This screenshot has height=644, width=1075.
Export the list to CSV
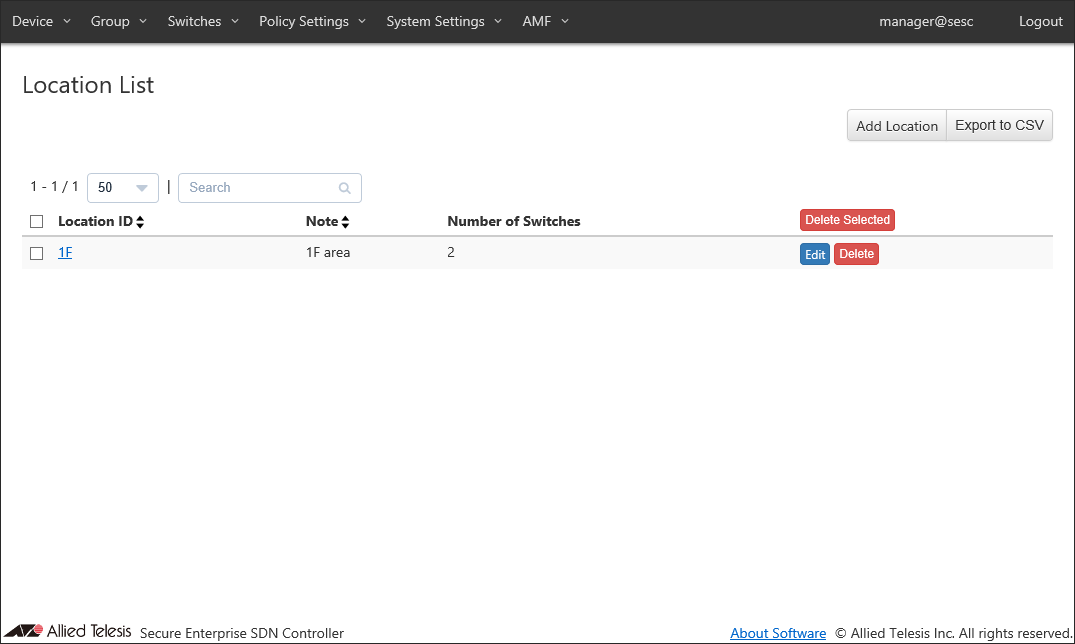click(999, 126)
